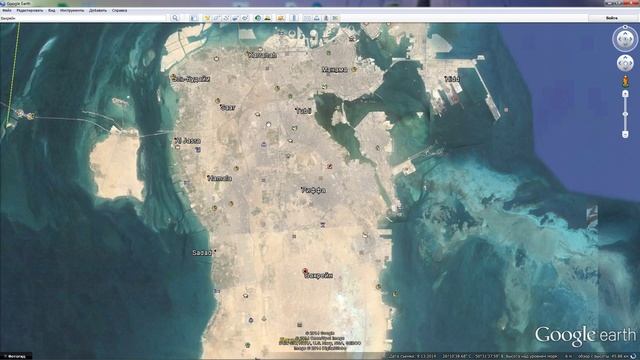This screenshot has height=360, width=640.
Task: Reset north using the N compass marker
Action: tap(625, 27)
